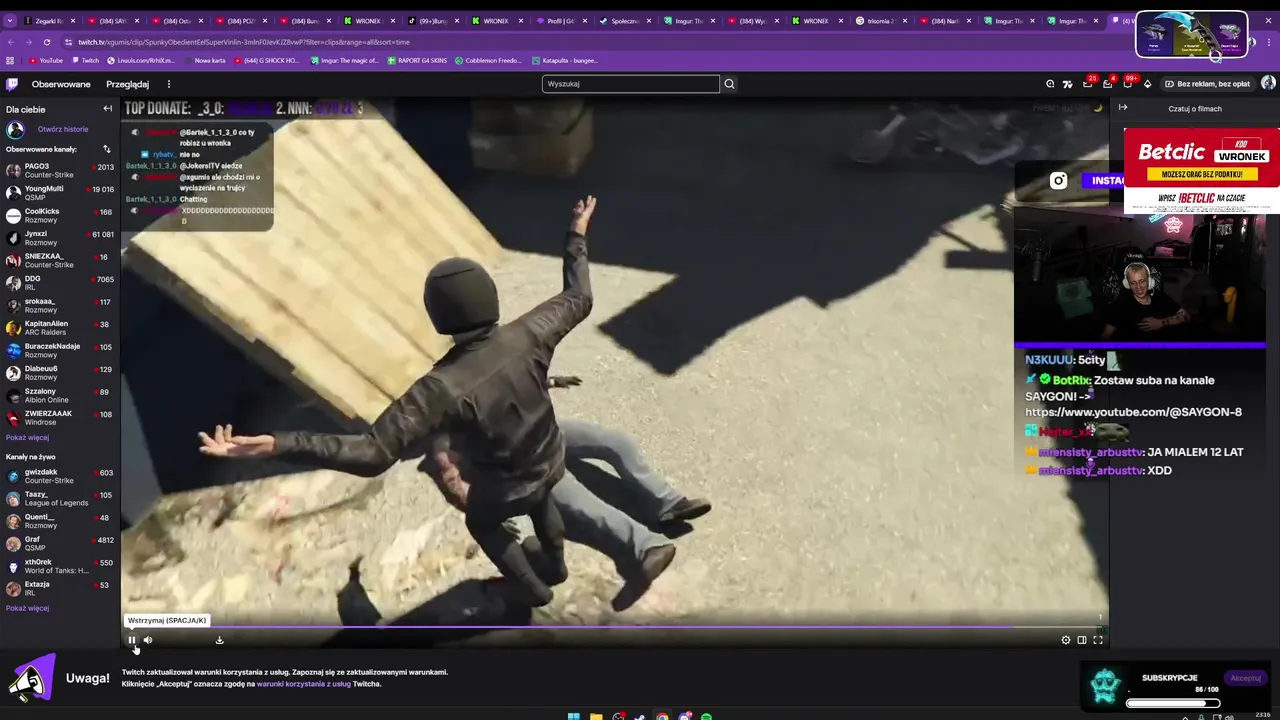
Task: Open Steam from the taskbar
Action: coord(640,717)
